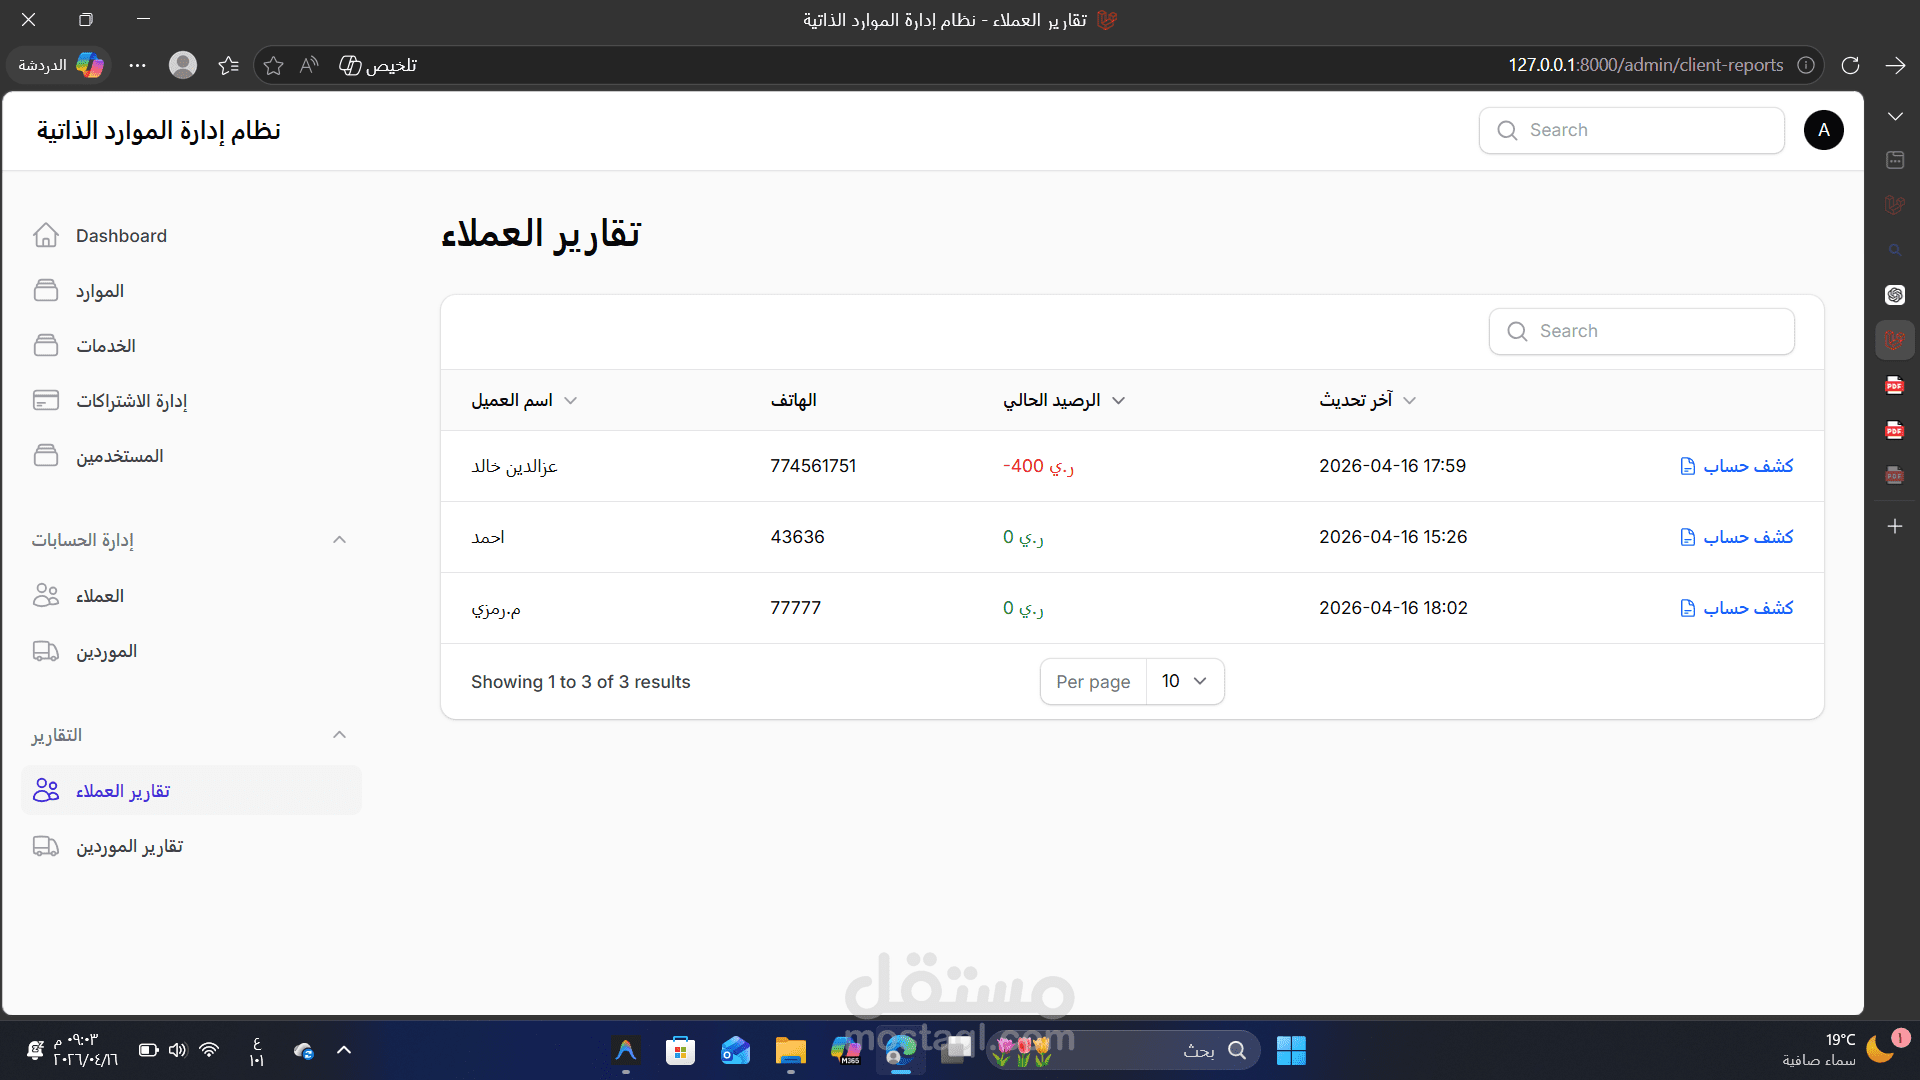
Task: Open كشف حساب for عزالدين خالد
Action: (1736, 466)
